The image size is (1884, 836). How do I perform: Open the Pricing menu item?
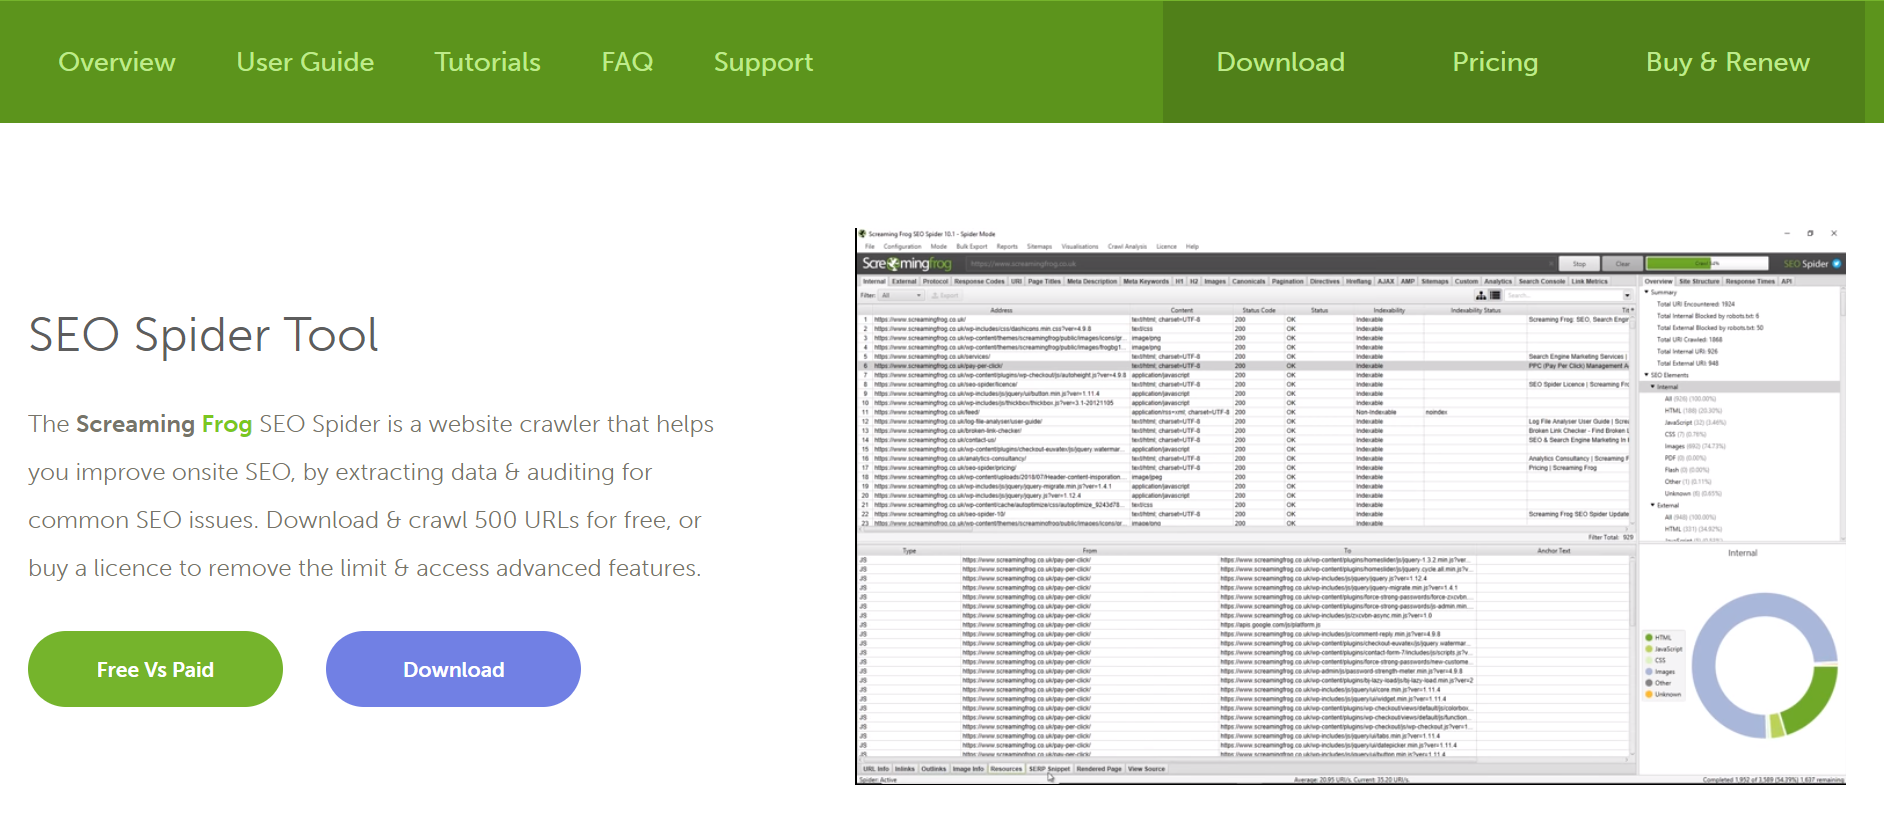coord(1495,62)
